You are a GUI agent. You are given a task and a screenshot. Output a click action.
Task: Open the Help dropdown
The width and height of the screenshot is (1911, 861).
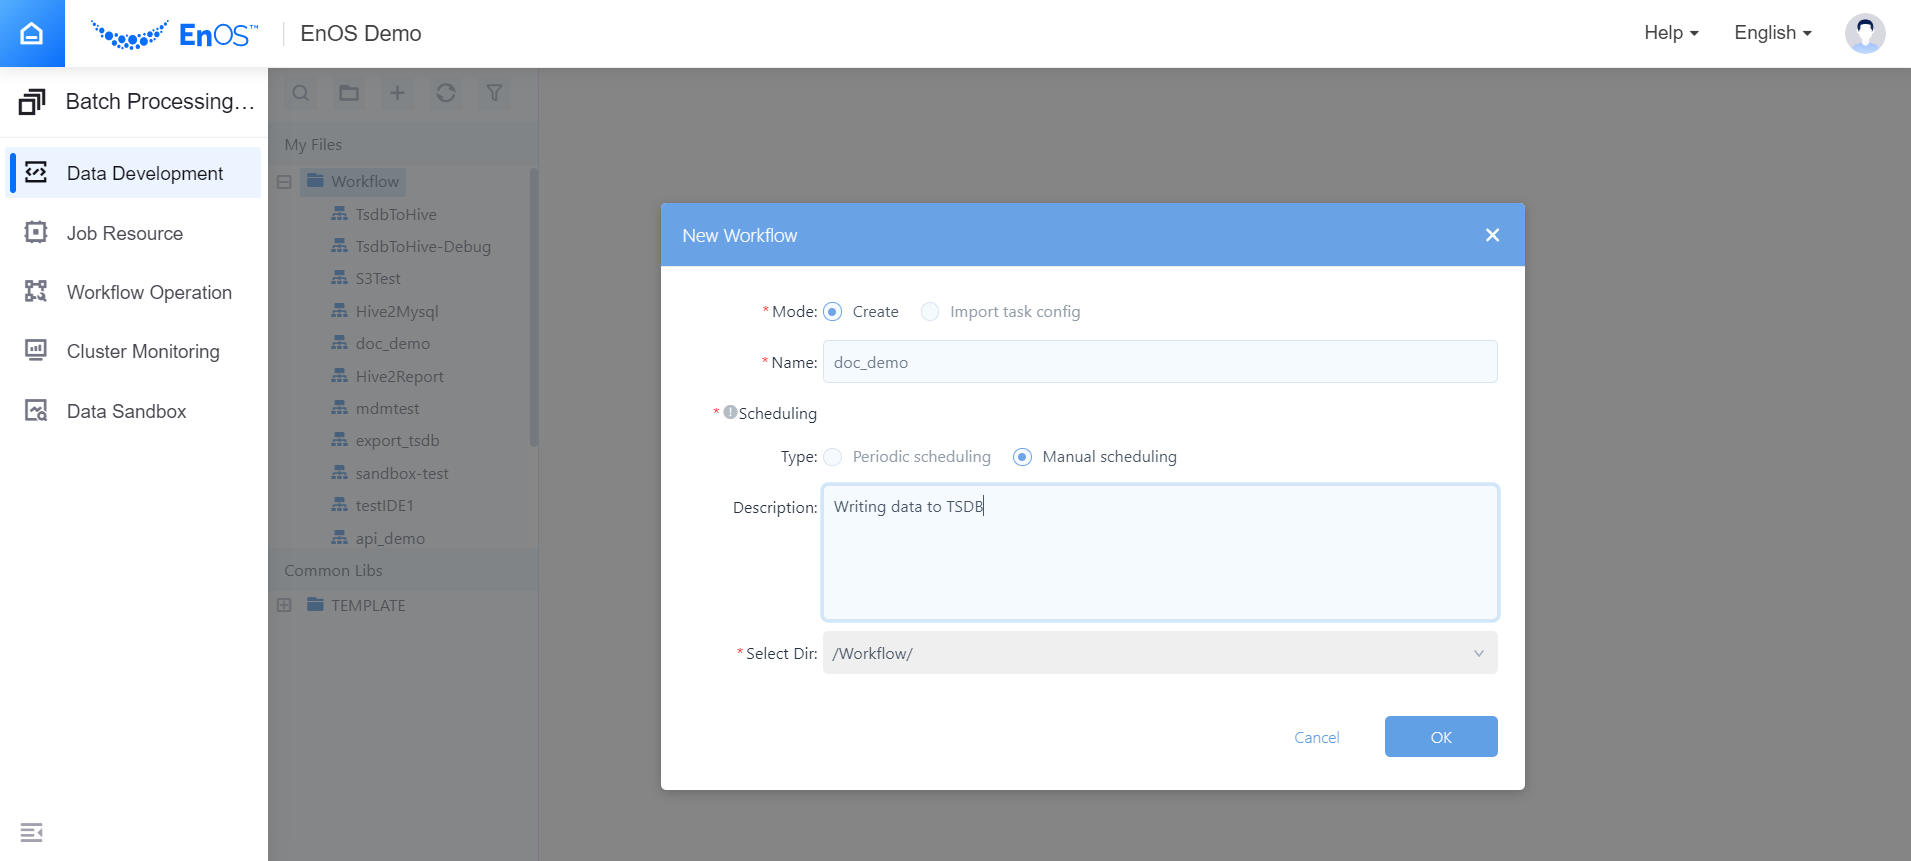[1671, 33]
